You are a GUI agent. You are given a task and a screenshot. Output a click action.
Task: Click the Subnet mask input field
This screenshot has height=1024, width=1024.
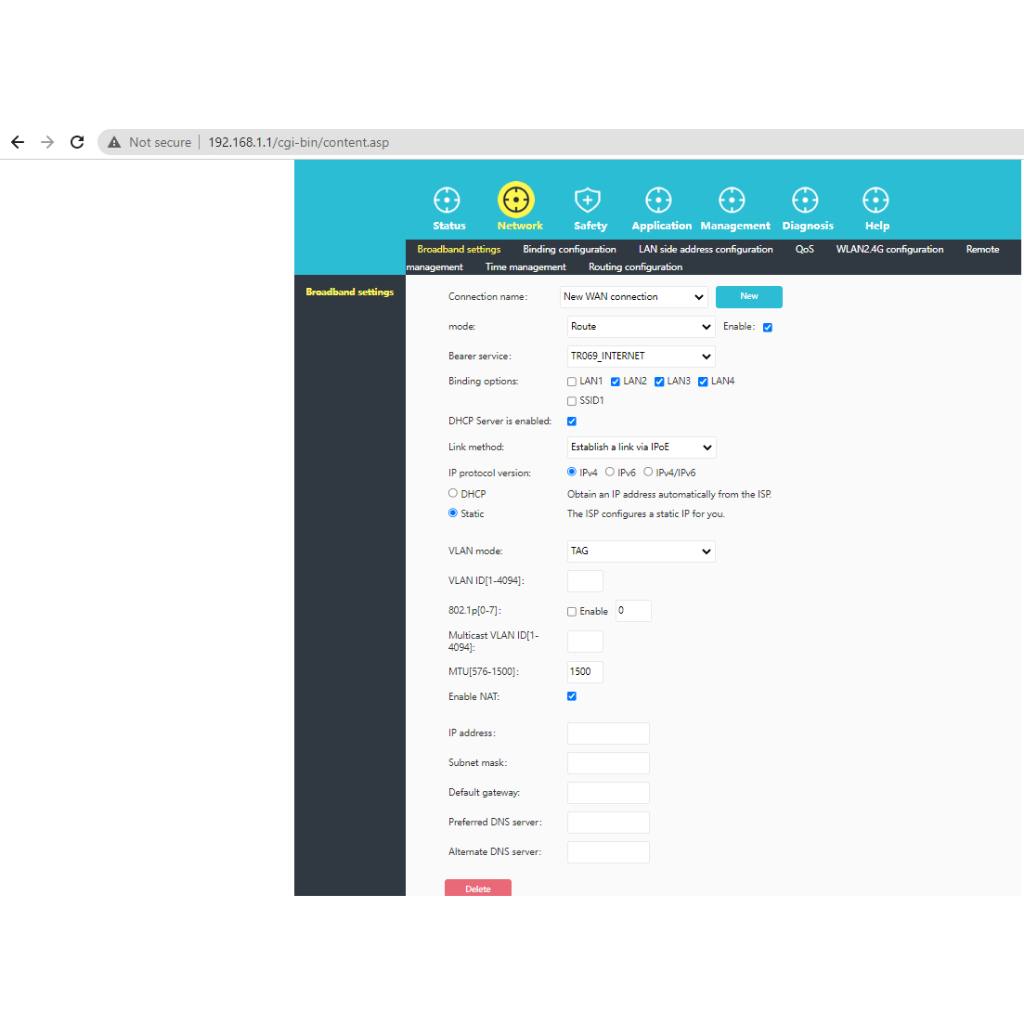tap(608, 763)
